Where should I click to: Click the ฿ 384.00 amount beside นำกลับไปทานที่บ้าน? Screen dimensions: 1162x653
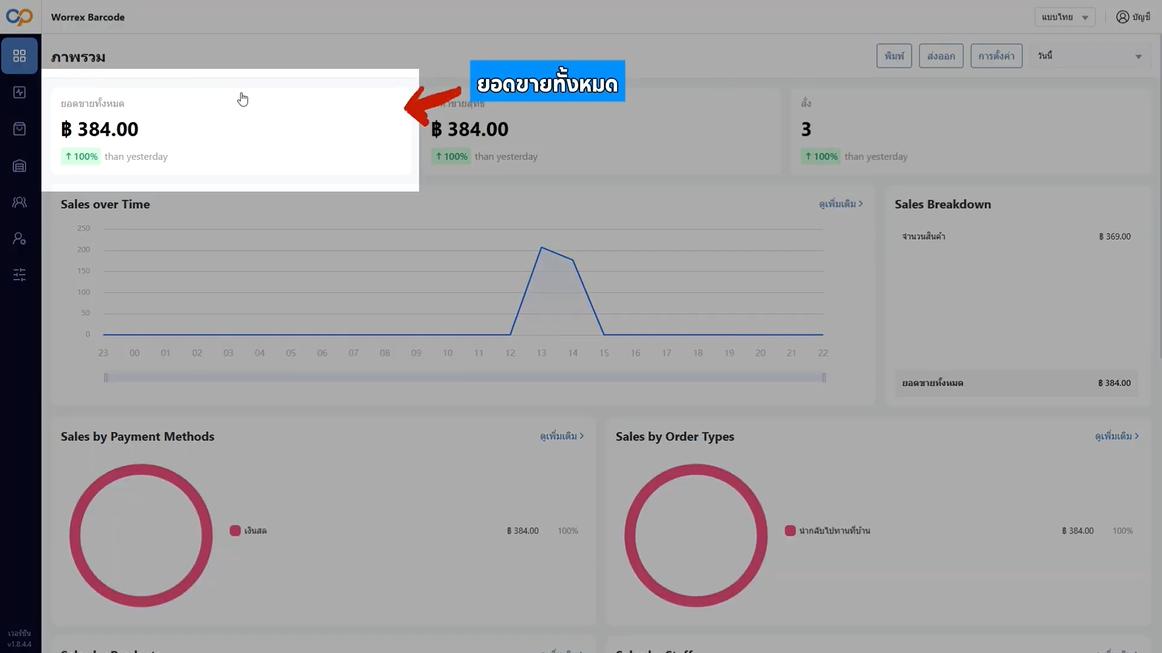[1078, 531]
